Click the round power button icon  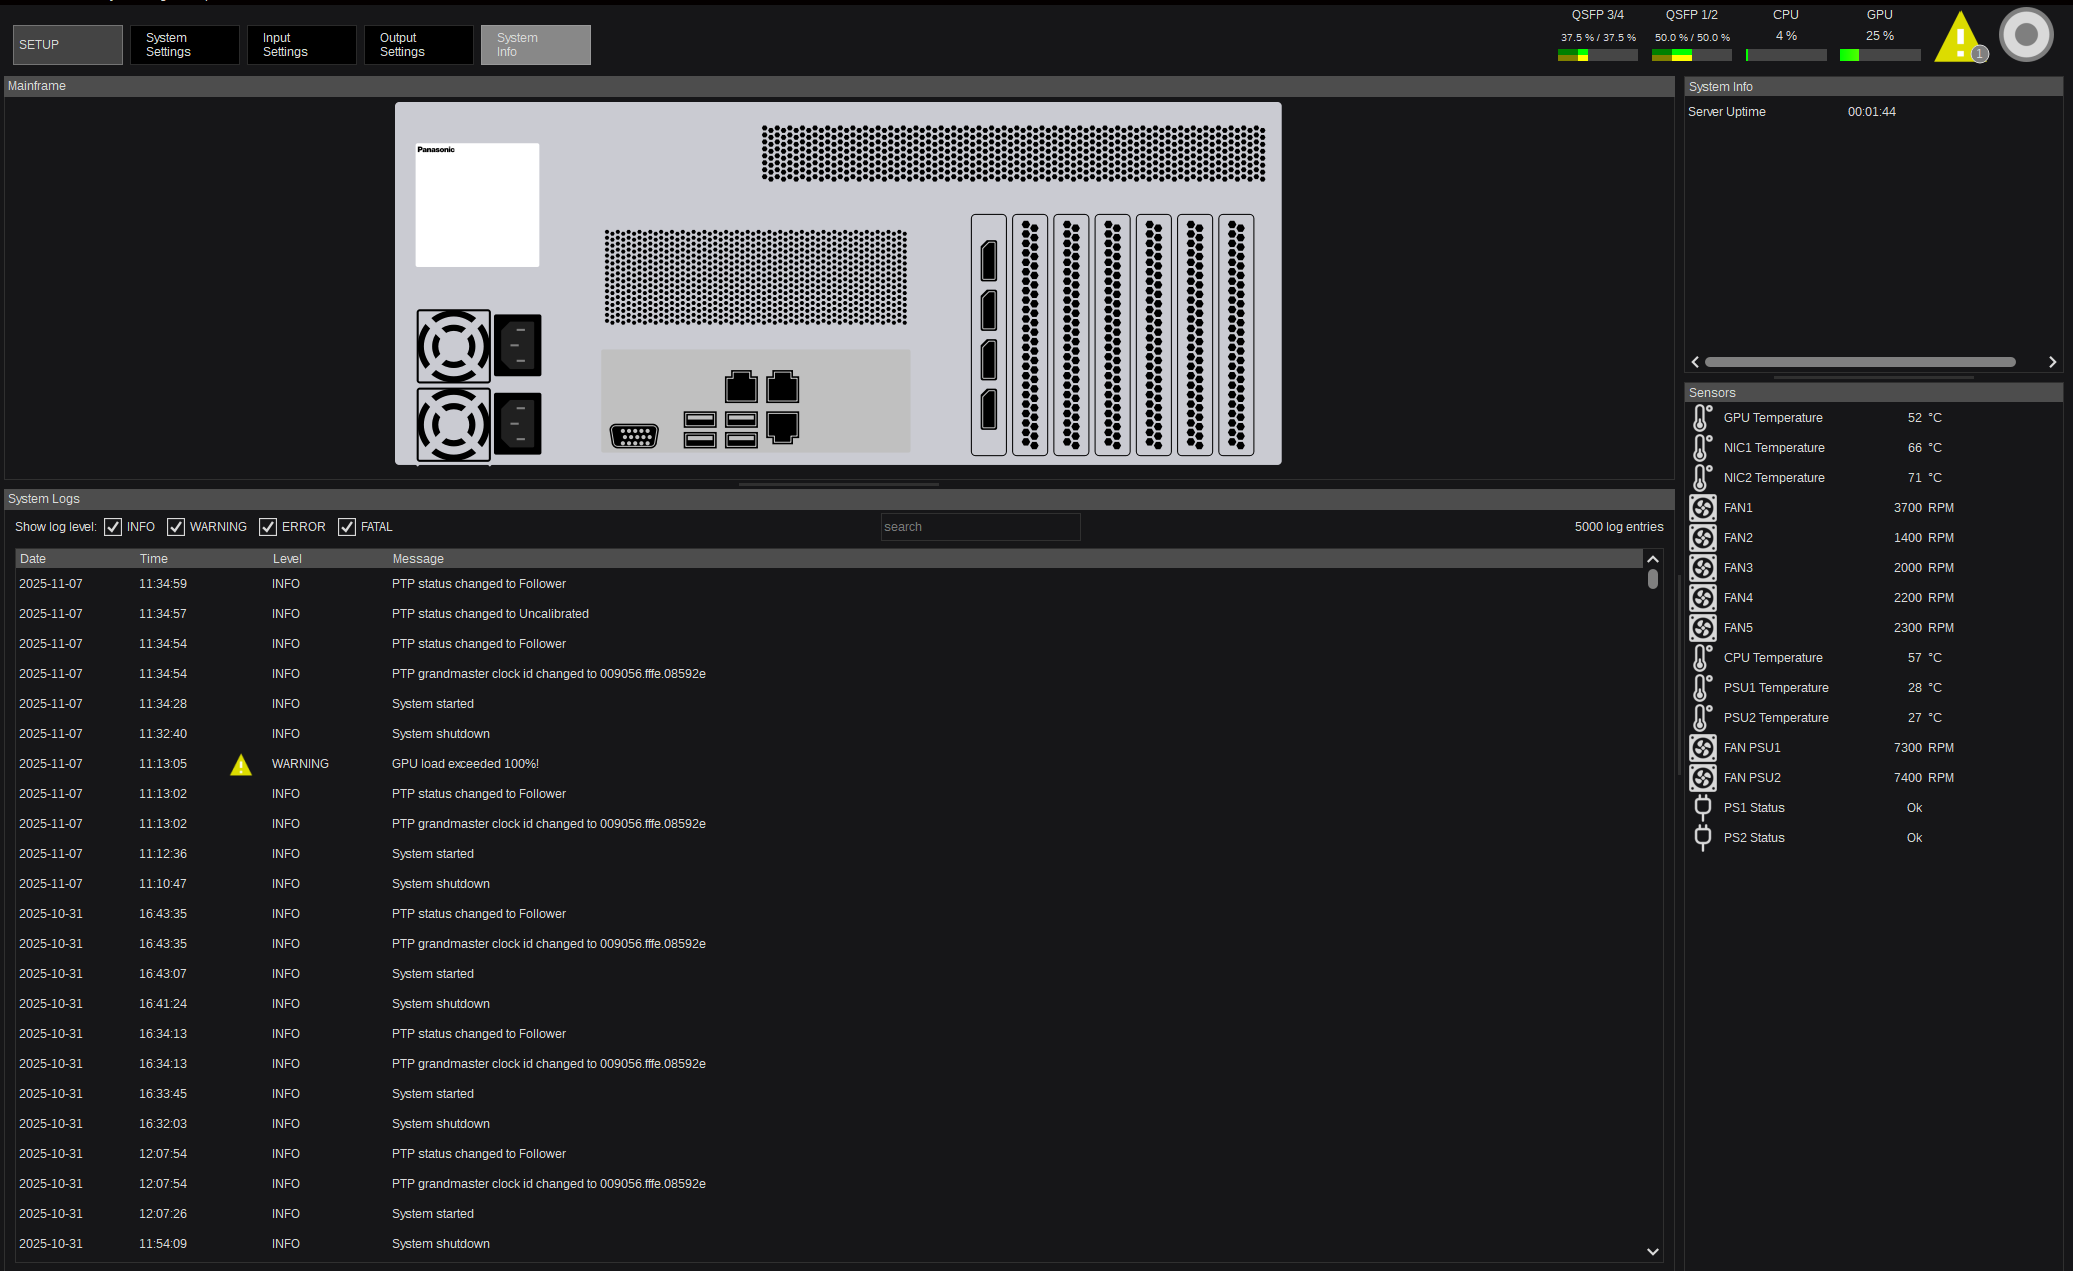2025,35
